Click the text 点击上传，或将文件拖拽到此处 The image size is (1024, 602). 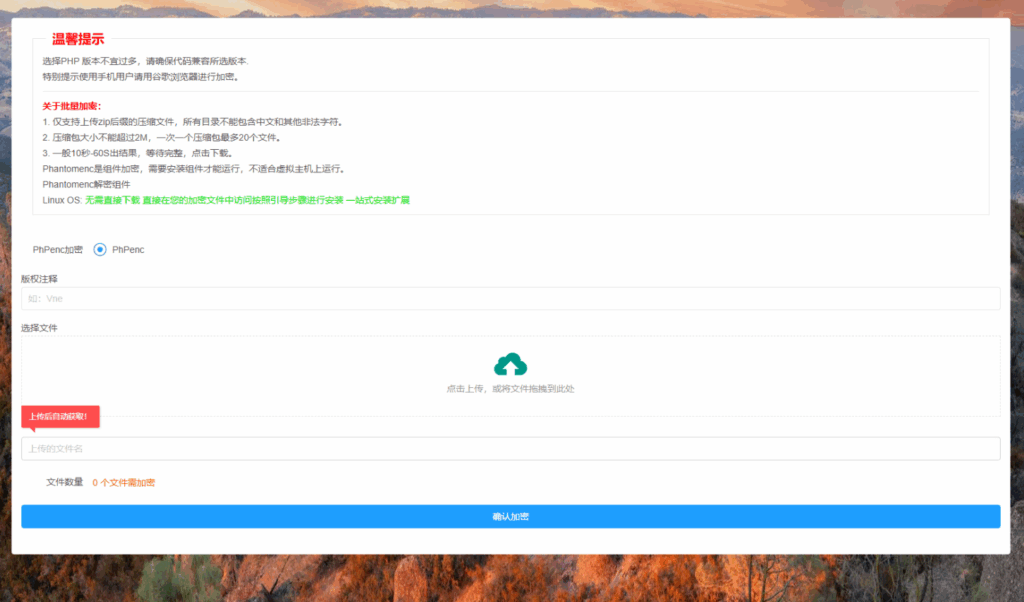510,388
